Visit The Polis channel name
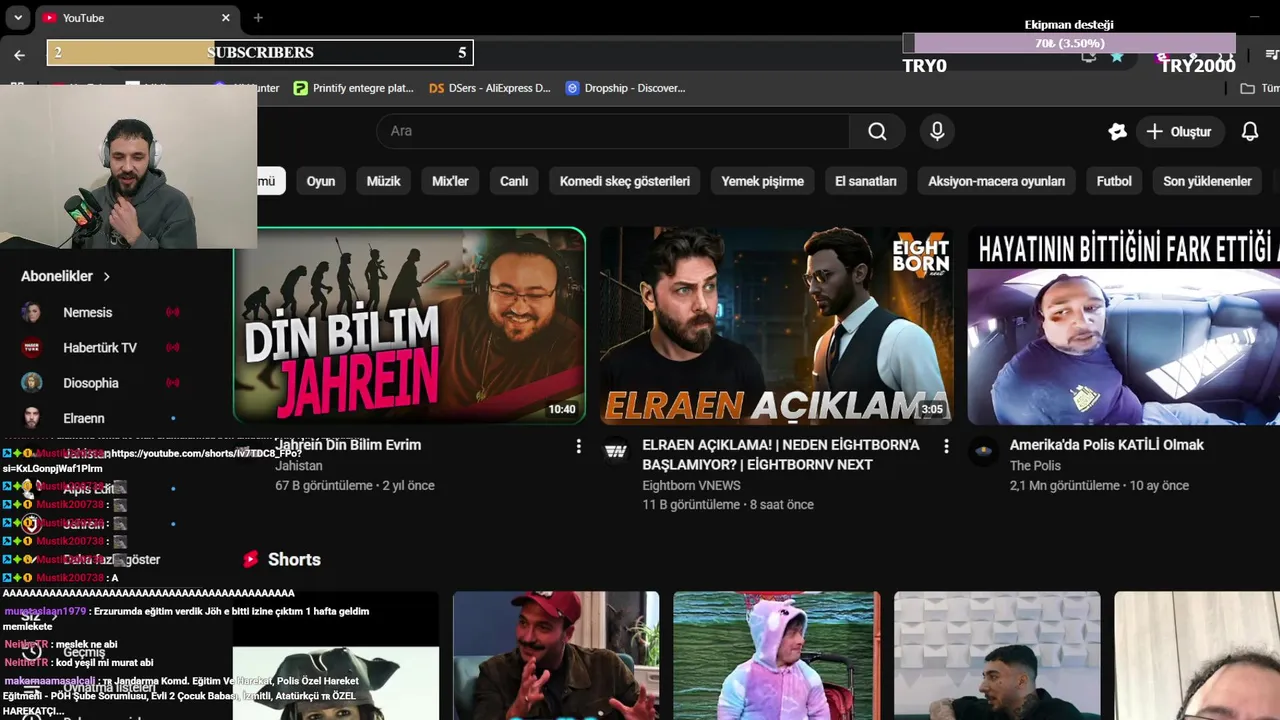 (1035, 466)
